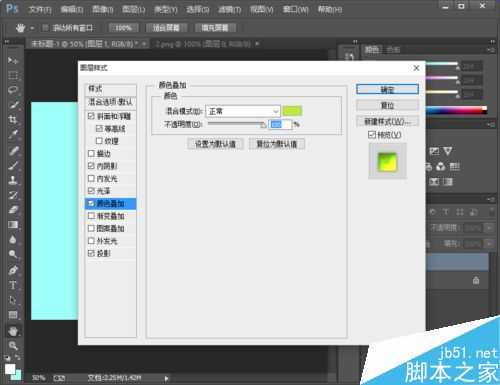Select the Path Selection arrow tool

point(13,300)
